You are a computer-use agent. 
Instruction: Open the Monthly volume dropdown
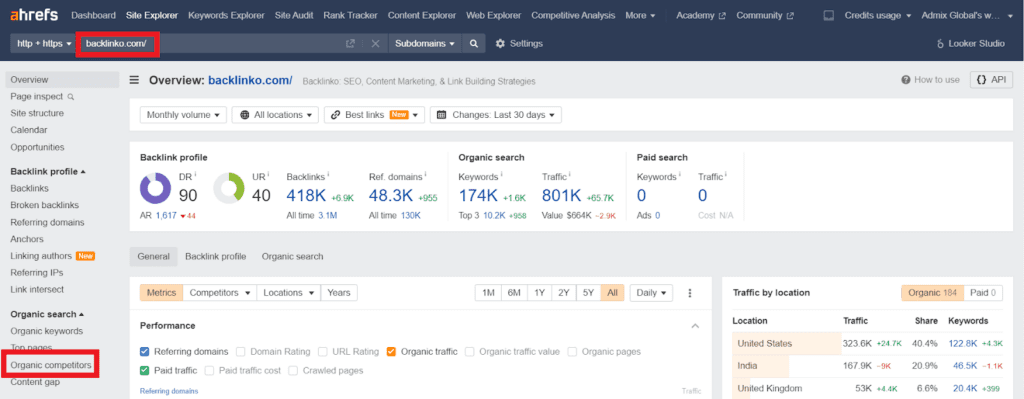184,115
